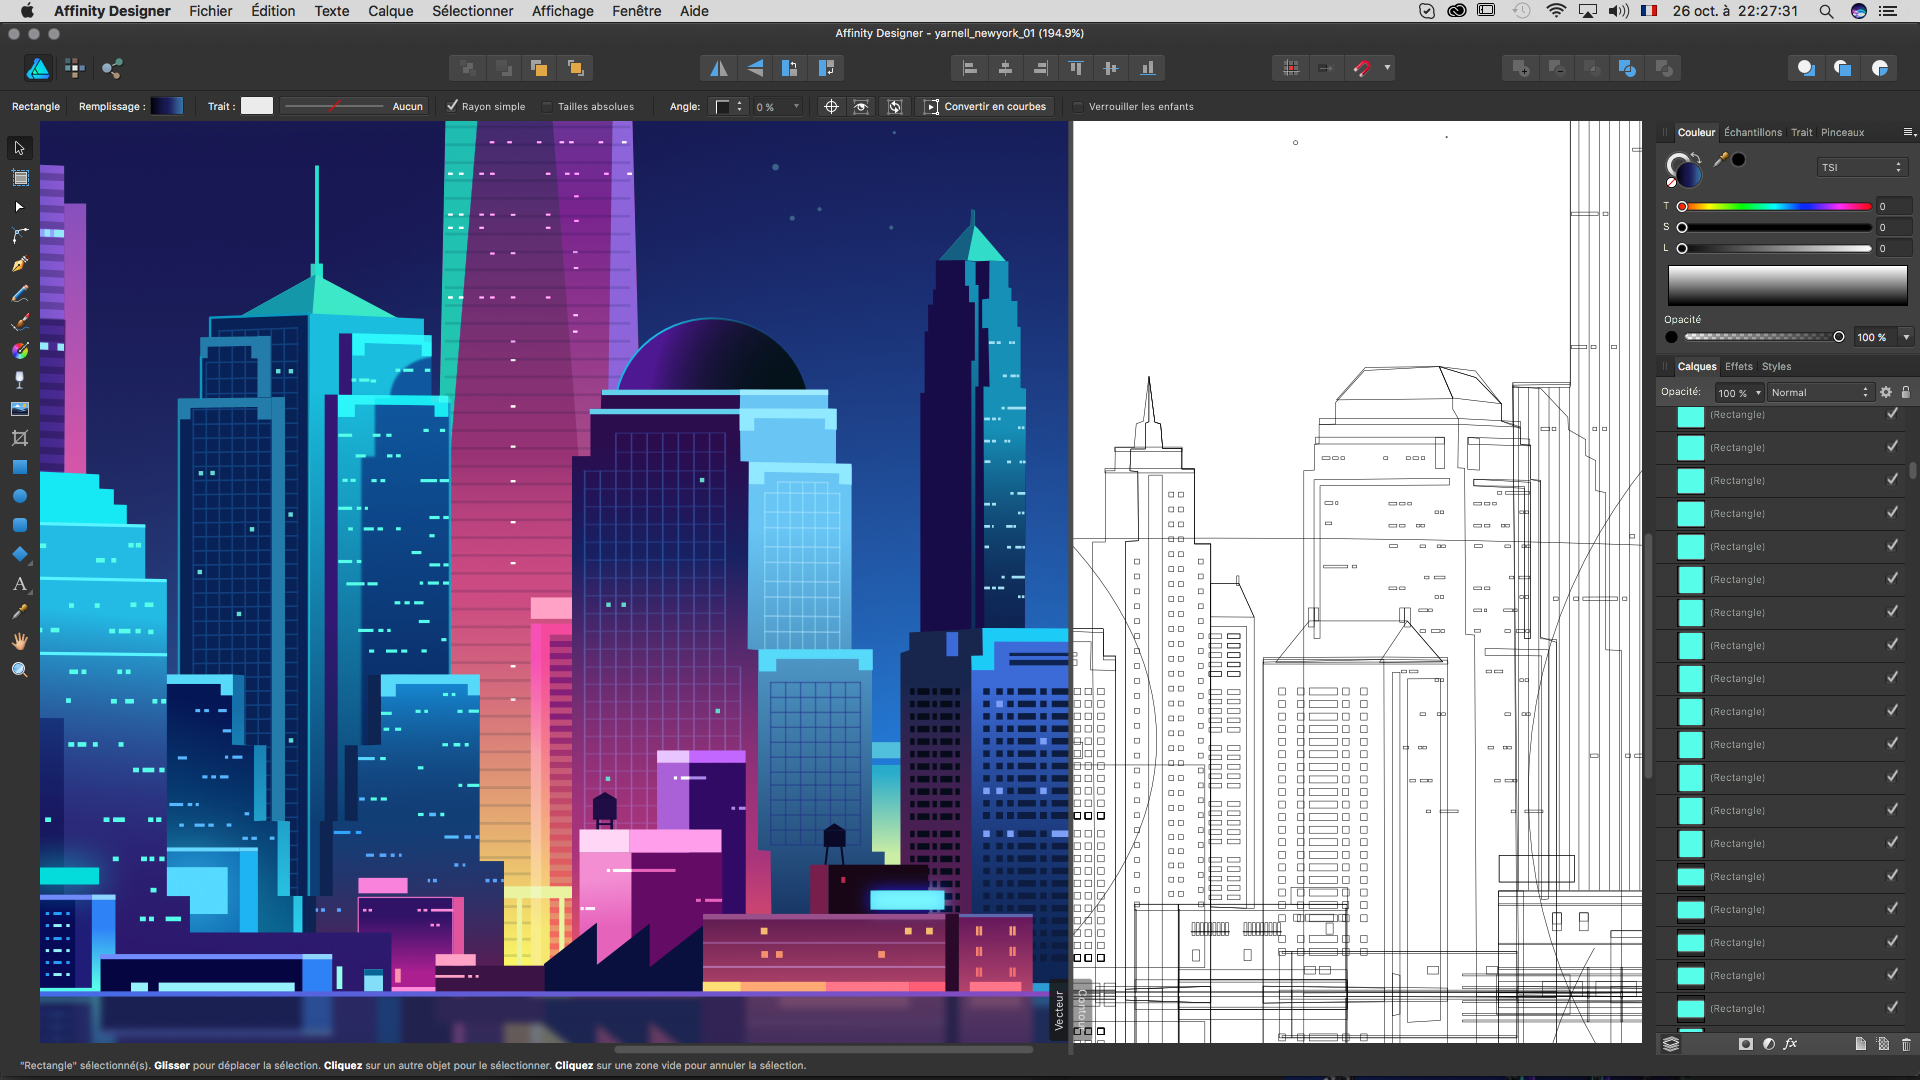Click the Aucun stroke width field

[x=407, y=106]
